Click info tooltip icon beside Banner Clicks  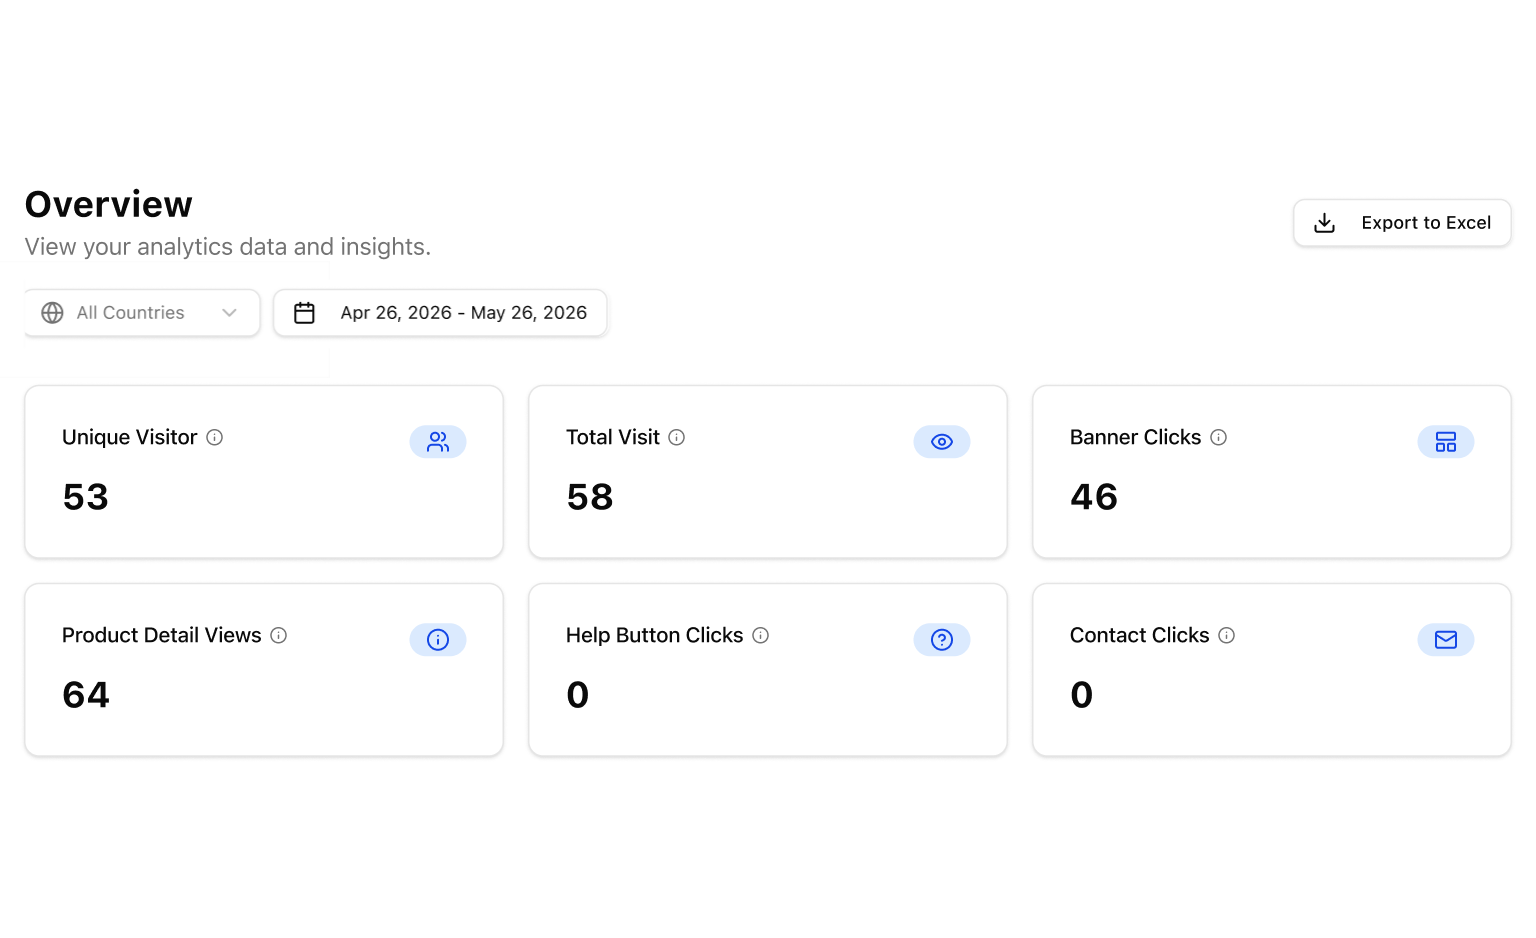pos(1219,437)
